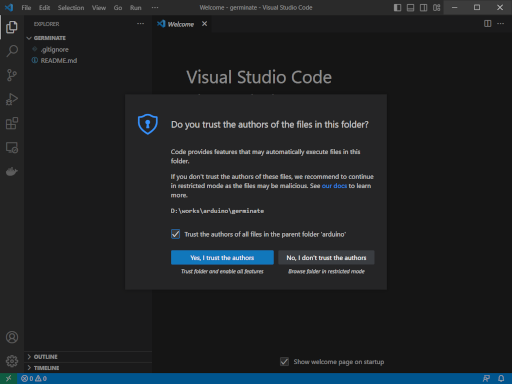Viewport: 512px width, 384px height.
Task: Open the Manage gear icon
Action: coord(12,361)
